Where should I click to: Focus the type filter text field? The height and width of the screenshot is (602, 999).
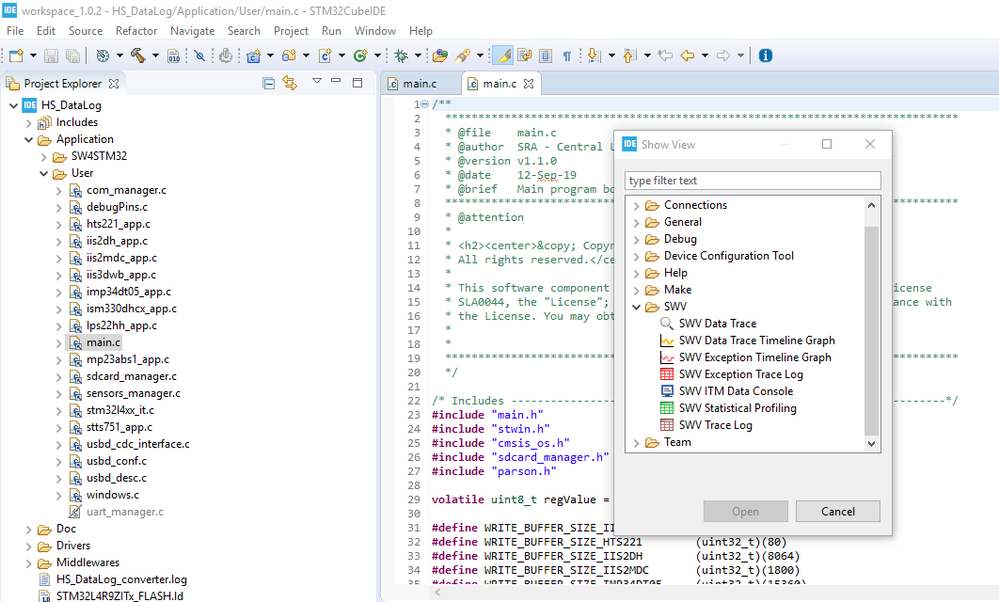click(753, 180)
